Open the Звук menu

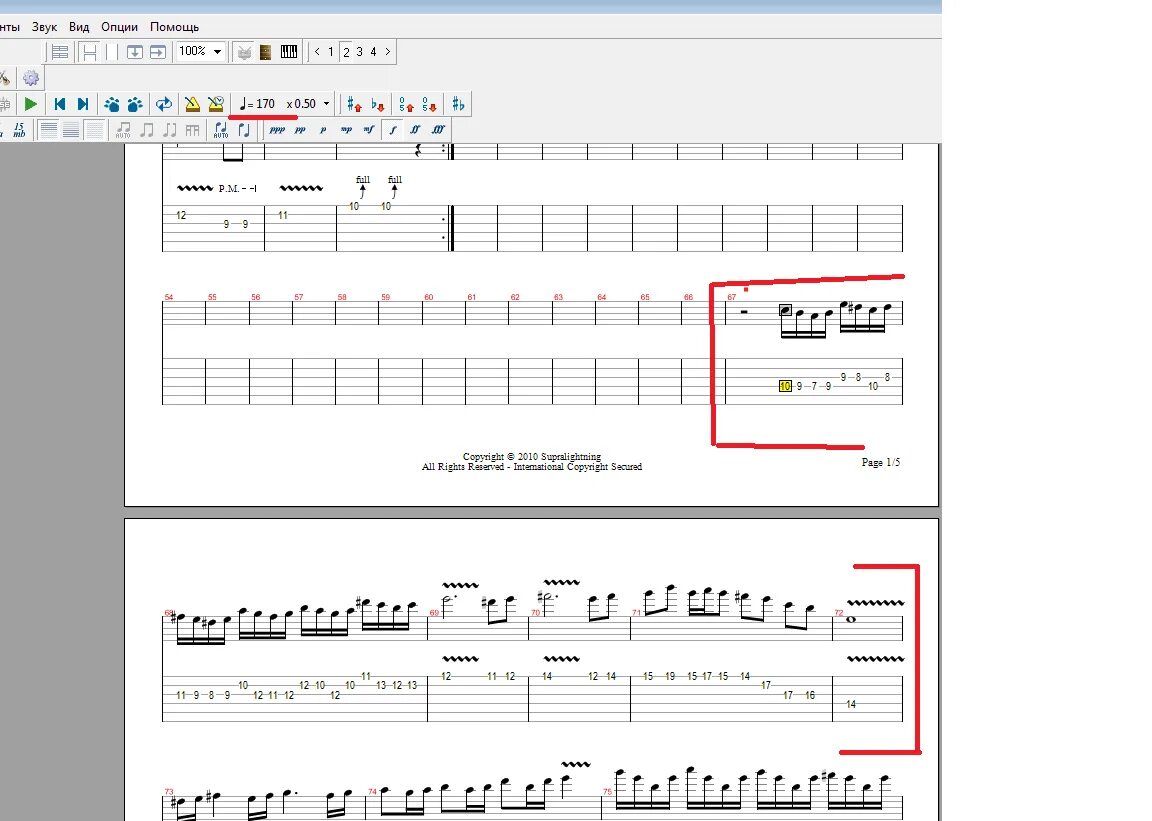(x=44, y=26)
